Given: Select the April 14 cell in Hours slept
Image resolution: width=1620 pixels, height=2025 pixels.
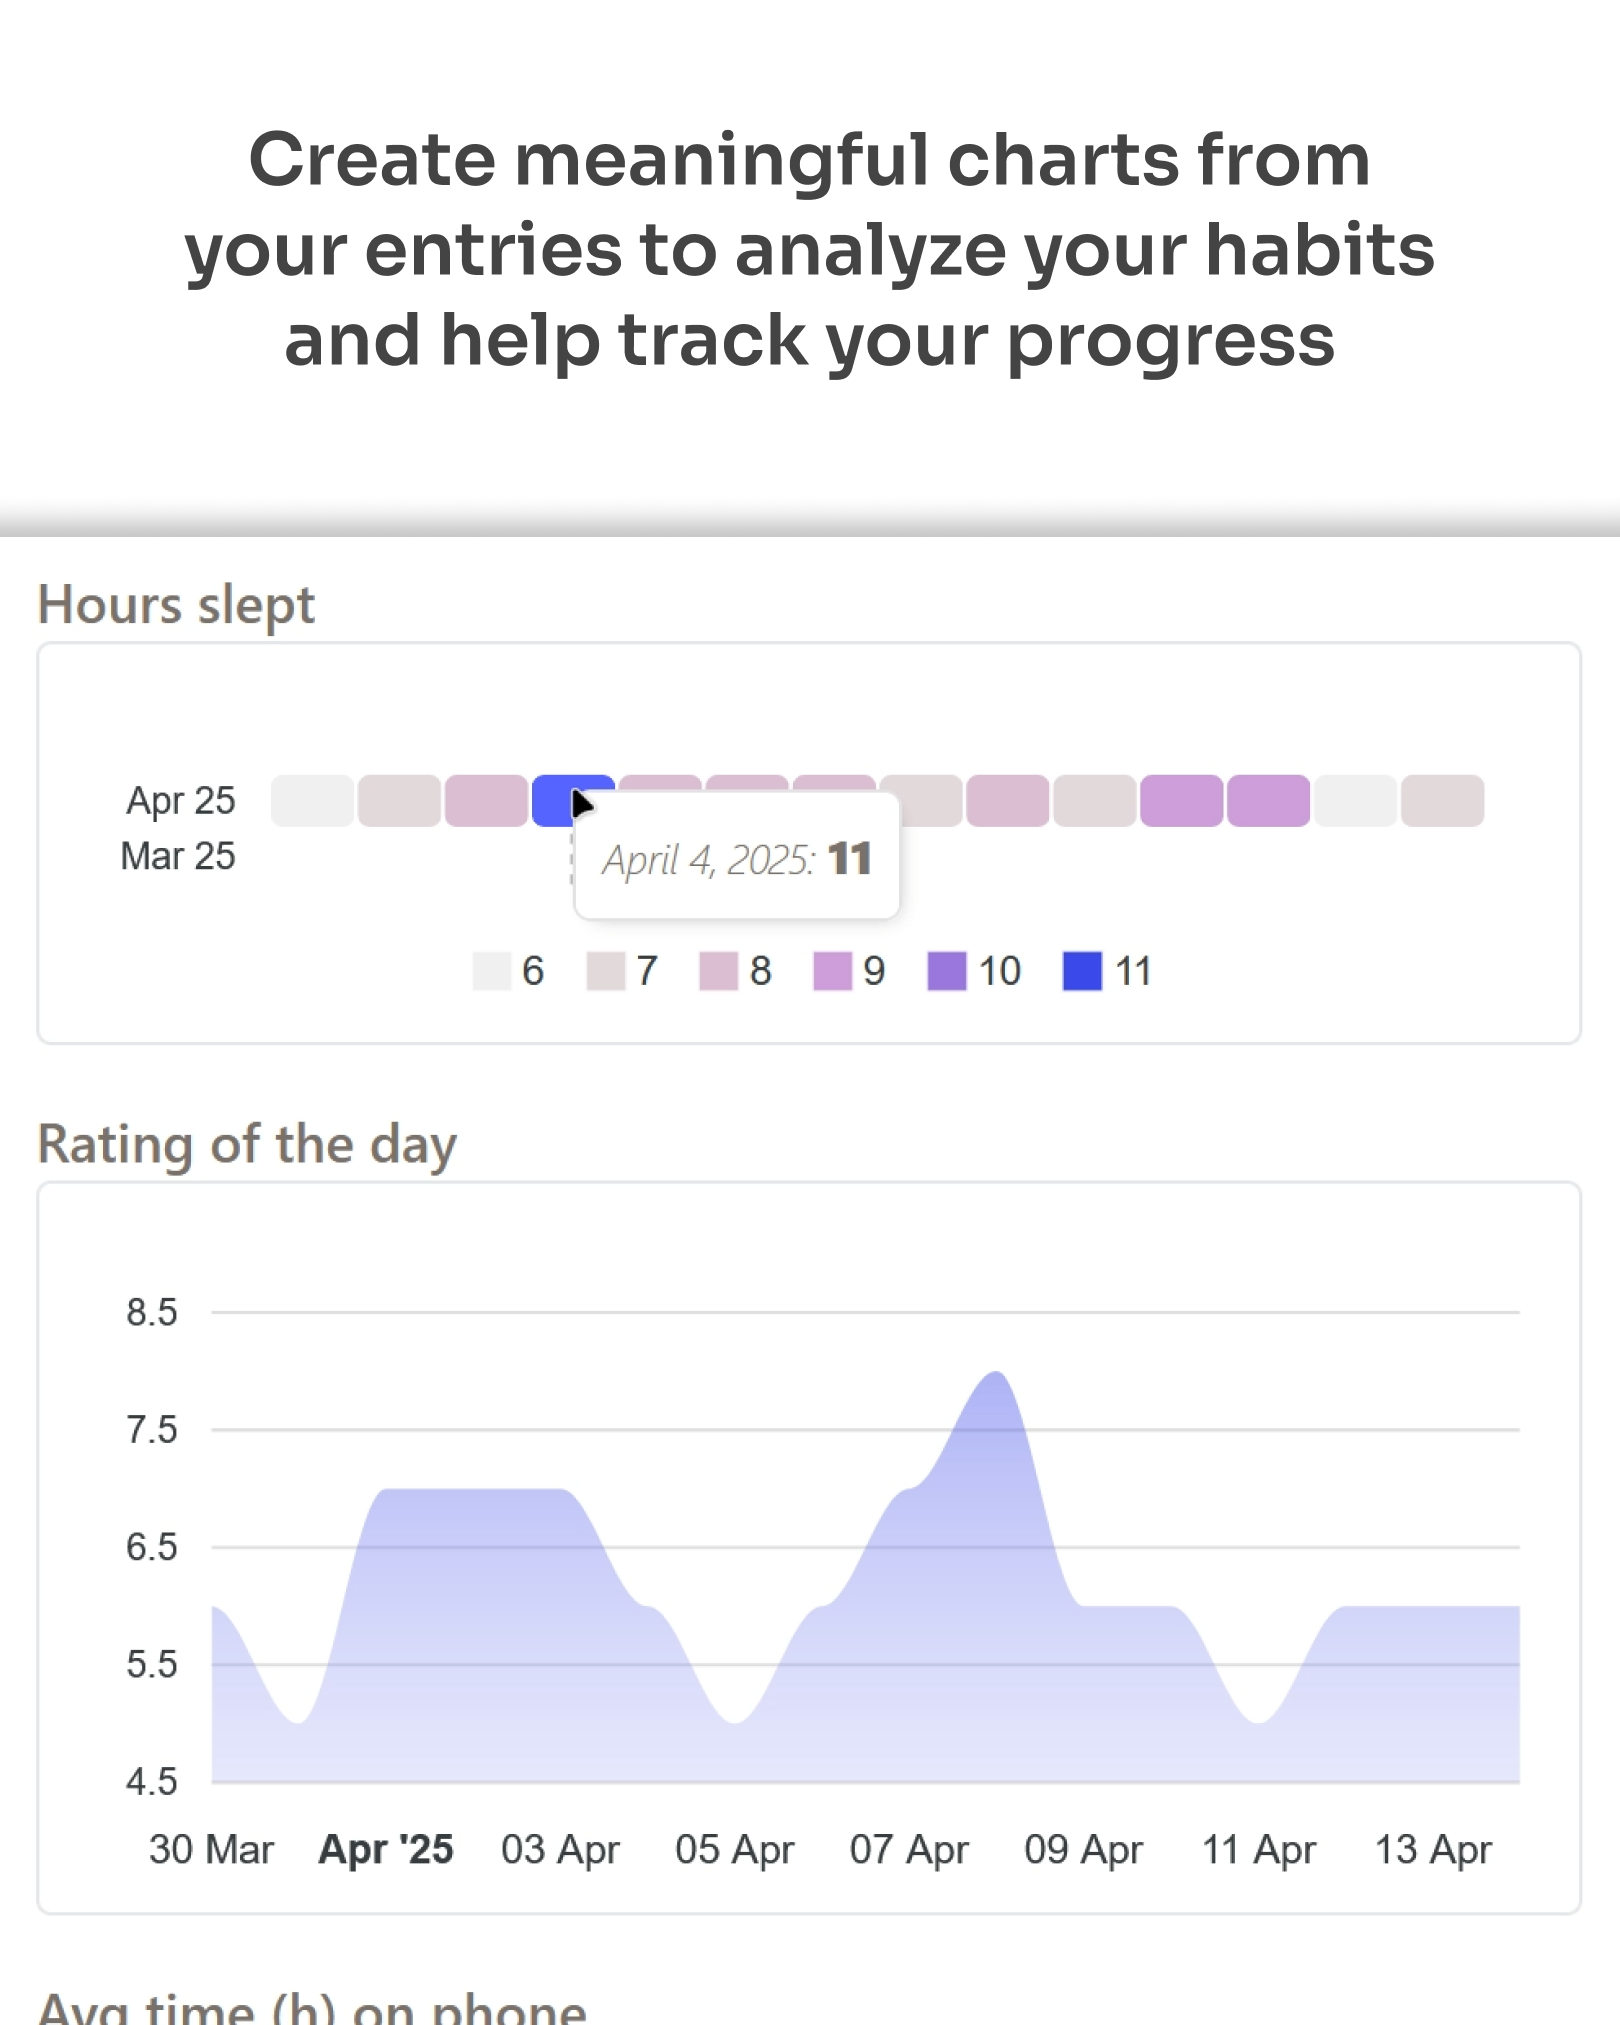Looking at the screenshot, I should click(x=1442, y=800).
